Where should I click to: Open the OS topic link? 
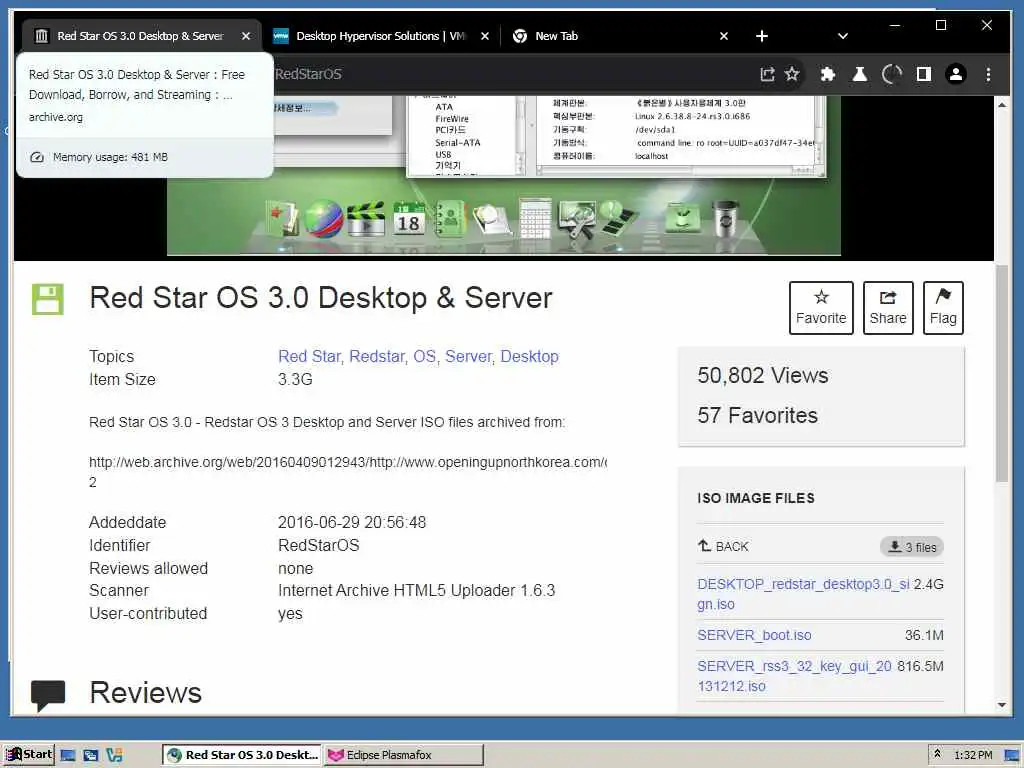[424, 357]
